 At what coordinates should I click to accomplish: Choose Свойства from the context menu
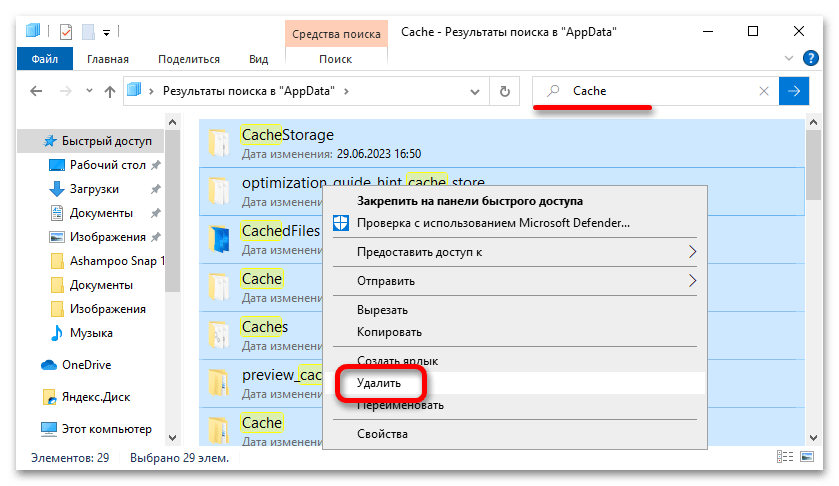pyautogui.click(x=382, y=434)
